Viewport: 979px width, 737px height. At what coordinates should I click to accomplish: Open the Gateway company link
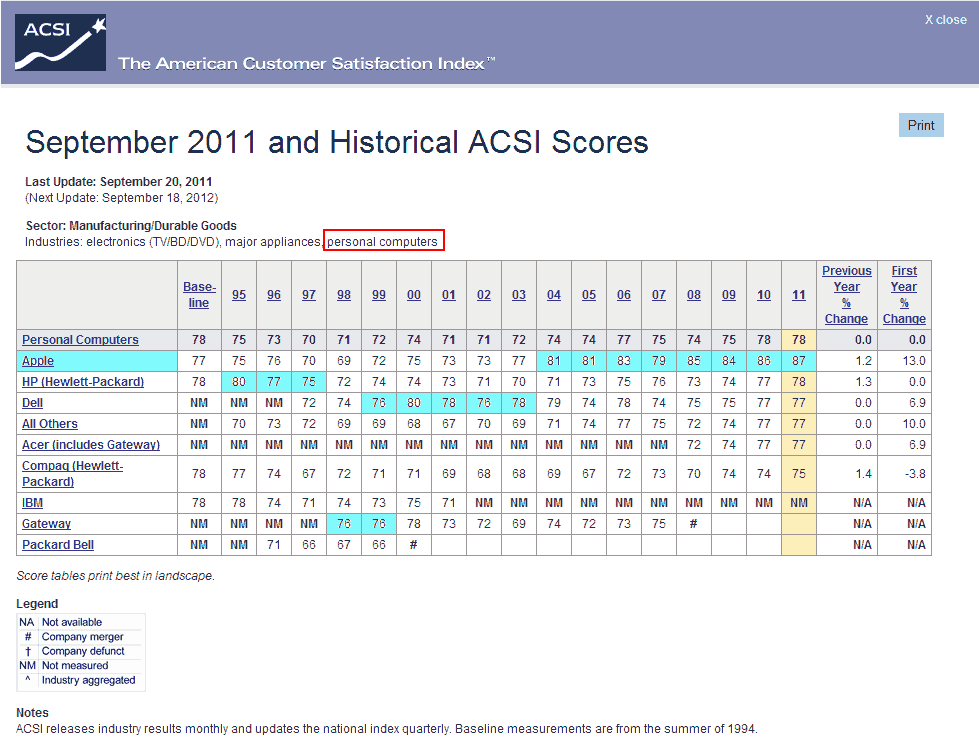46,523
